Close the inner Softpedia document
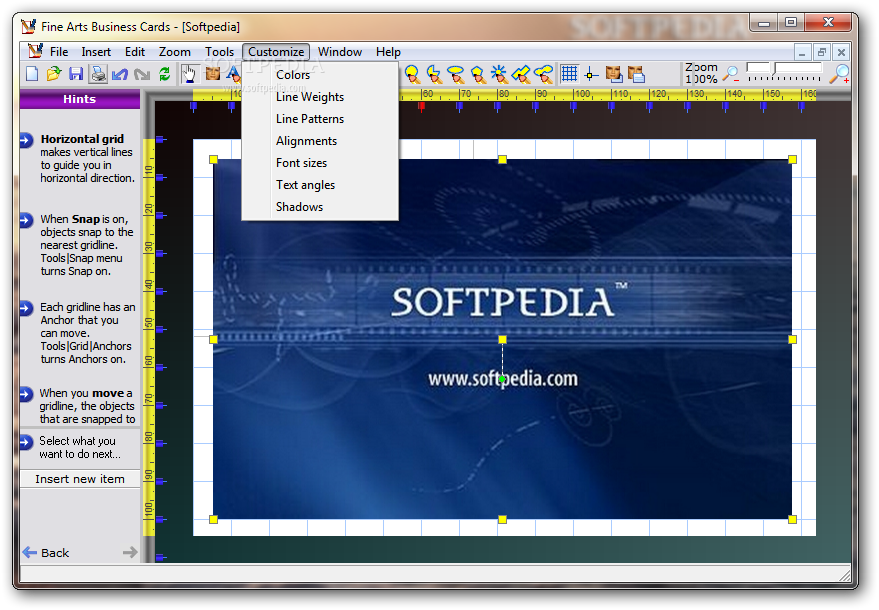 (x=841, y=52)
